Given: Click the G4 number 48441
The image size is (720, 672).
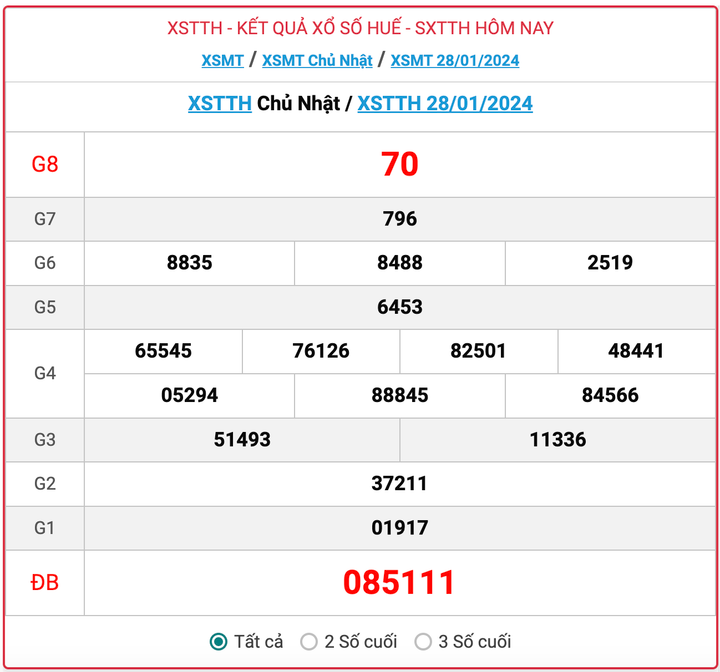Looking at the screenshot, I should coord(636,351).
